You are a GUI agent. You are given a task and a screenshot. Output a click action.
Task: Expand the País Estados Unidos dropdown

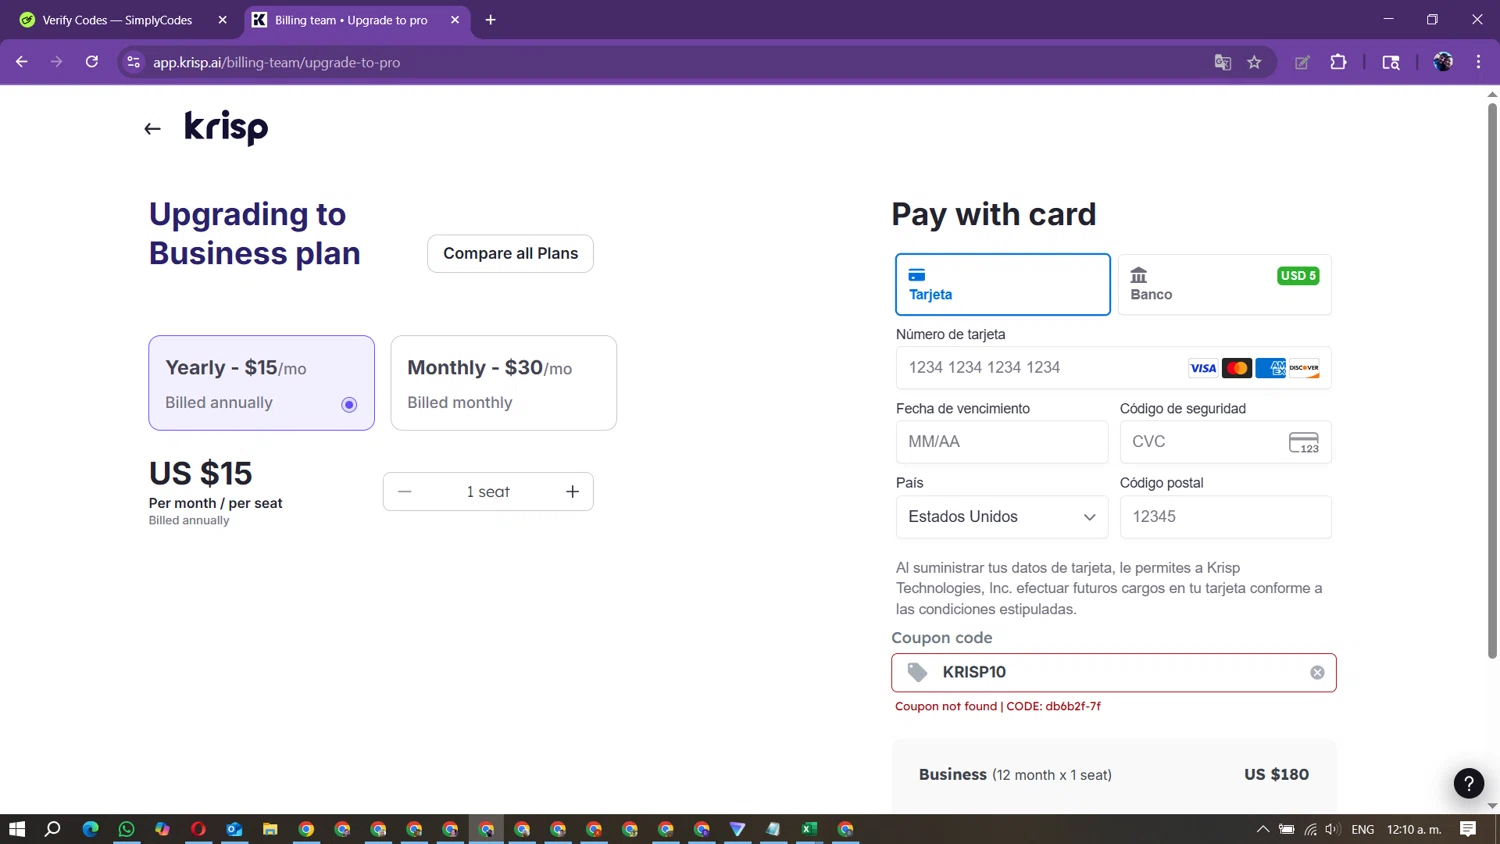click(x=1002, y=517)
